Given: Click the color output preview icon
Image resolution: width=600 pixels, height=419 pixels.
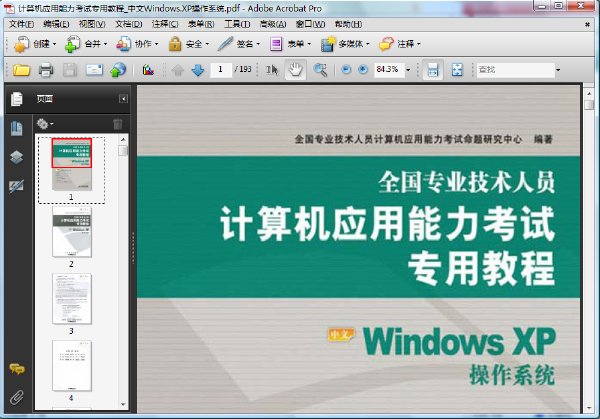Looking at the screenshot, I should tap(148, 70).
